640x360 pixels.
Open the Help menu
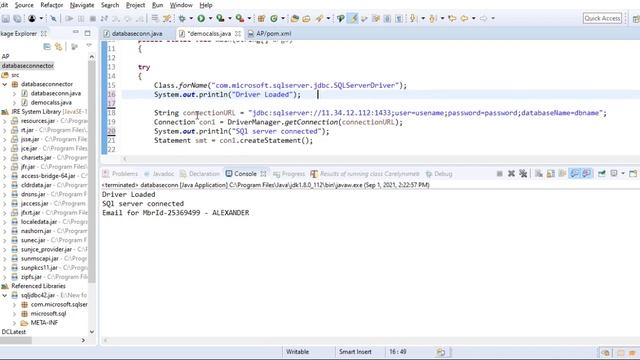coord(206,5)
